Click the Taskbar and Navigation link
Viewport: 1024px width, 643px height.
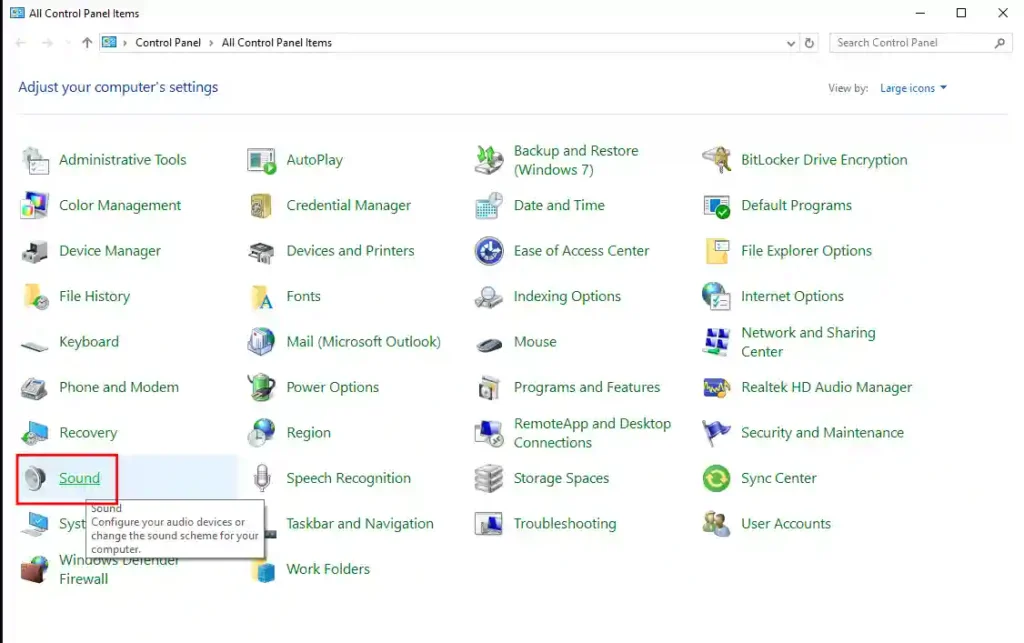359,524
